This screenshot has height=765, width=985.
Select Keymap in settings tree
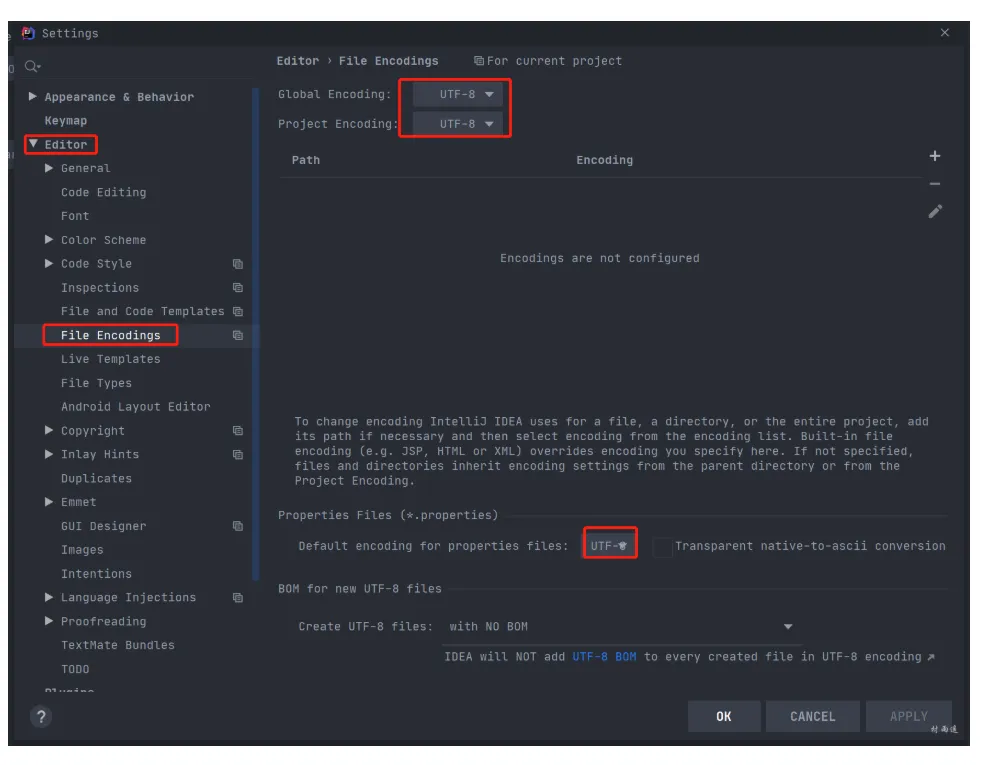pos(65,121)
